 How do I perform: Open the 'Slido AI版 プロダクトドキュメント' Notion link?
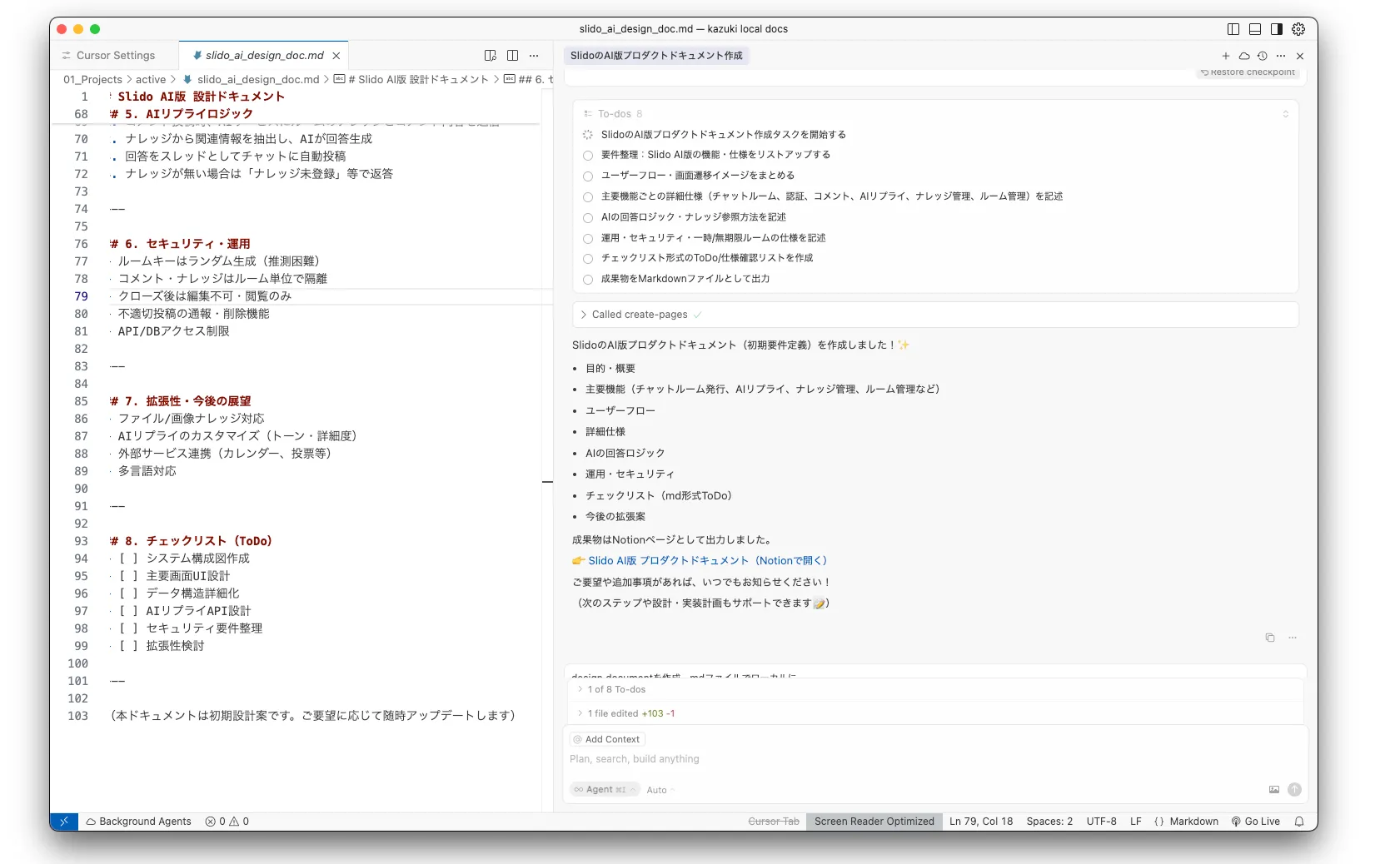(x=707, y=561)
